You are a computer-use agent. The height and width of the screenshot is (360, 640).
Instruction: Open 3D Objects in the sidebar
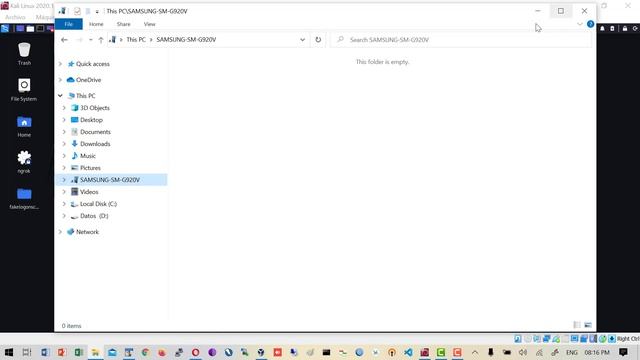pyautogui.click(x=95, y=108)
